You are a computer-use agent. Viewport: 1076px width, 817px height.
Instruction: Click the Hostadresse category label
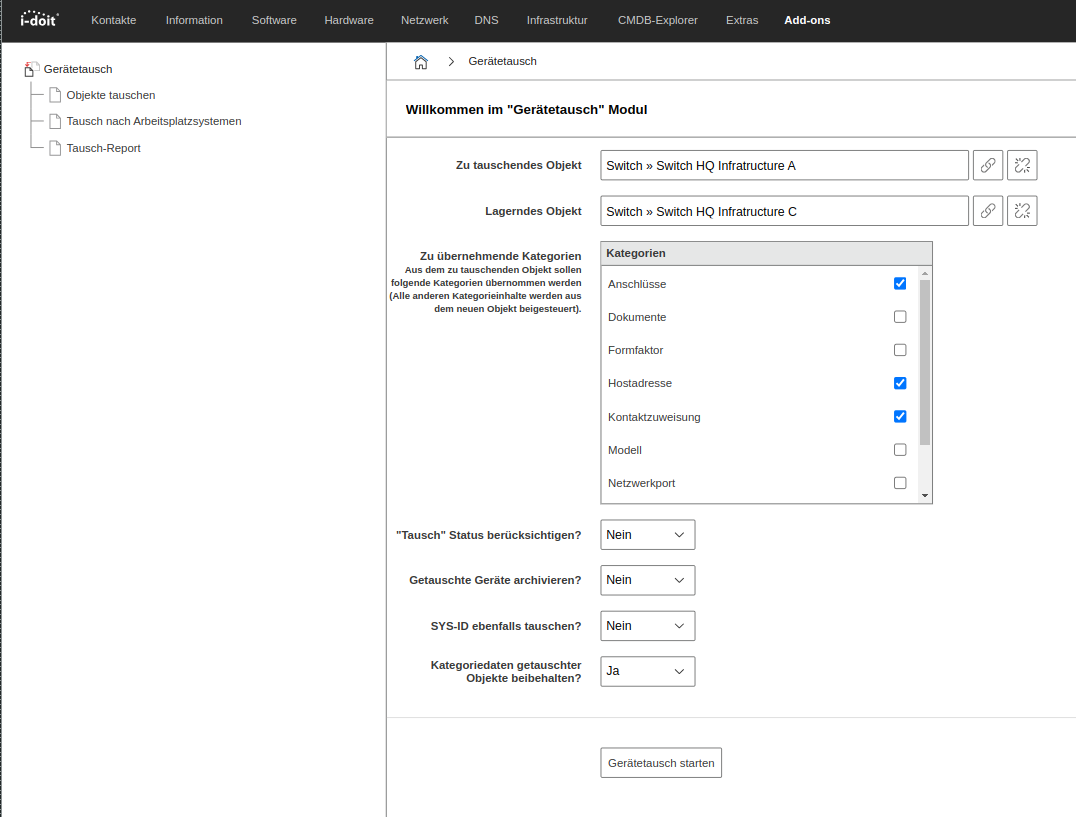[640, 383]
